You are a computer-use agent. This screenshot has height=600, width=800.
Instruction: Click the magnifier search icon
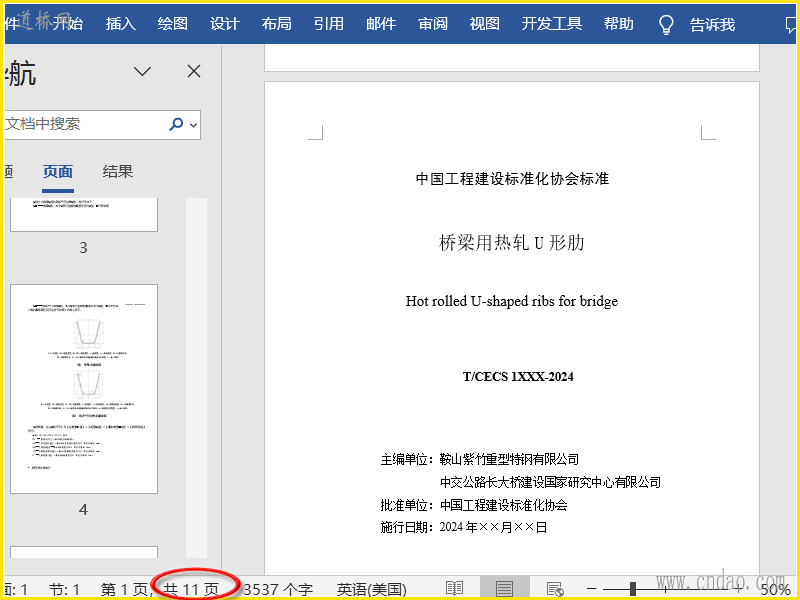click(x=176, y=124)
